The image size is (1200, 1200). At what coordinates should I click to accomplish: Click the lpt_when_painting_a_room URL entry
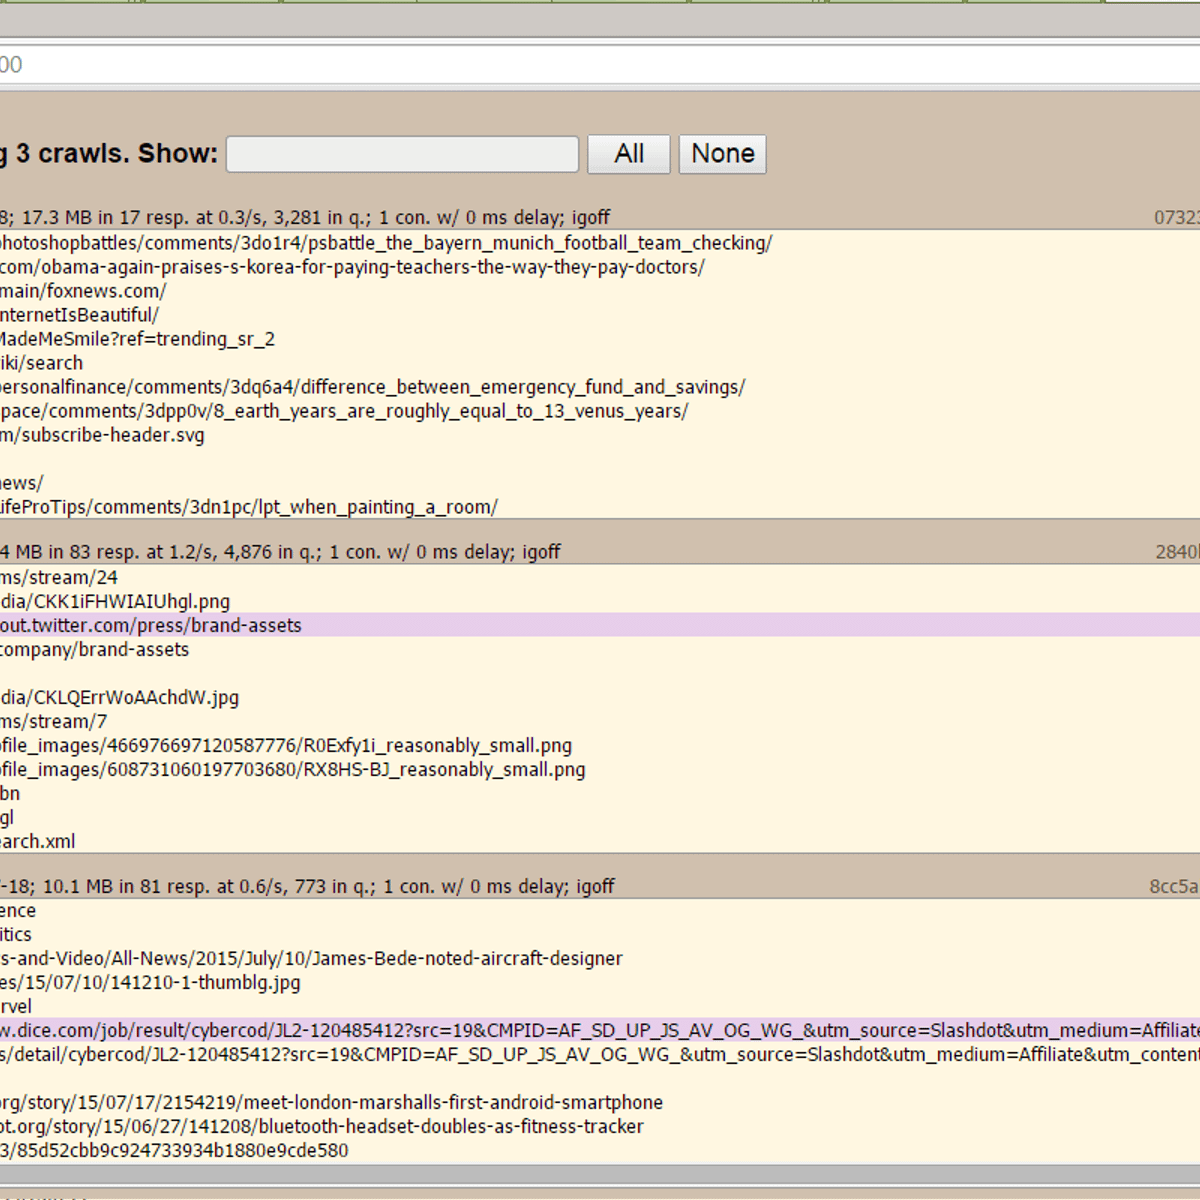(249, 507)
